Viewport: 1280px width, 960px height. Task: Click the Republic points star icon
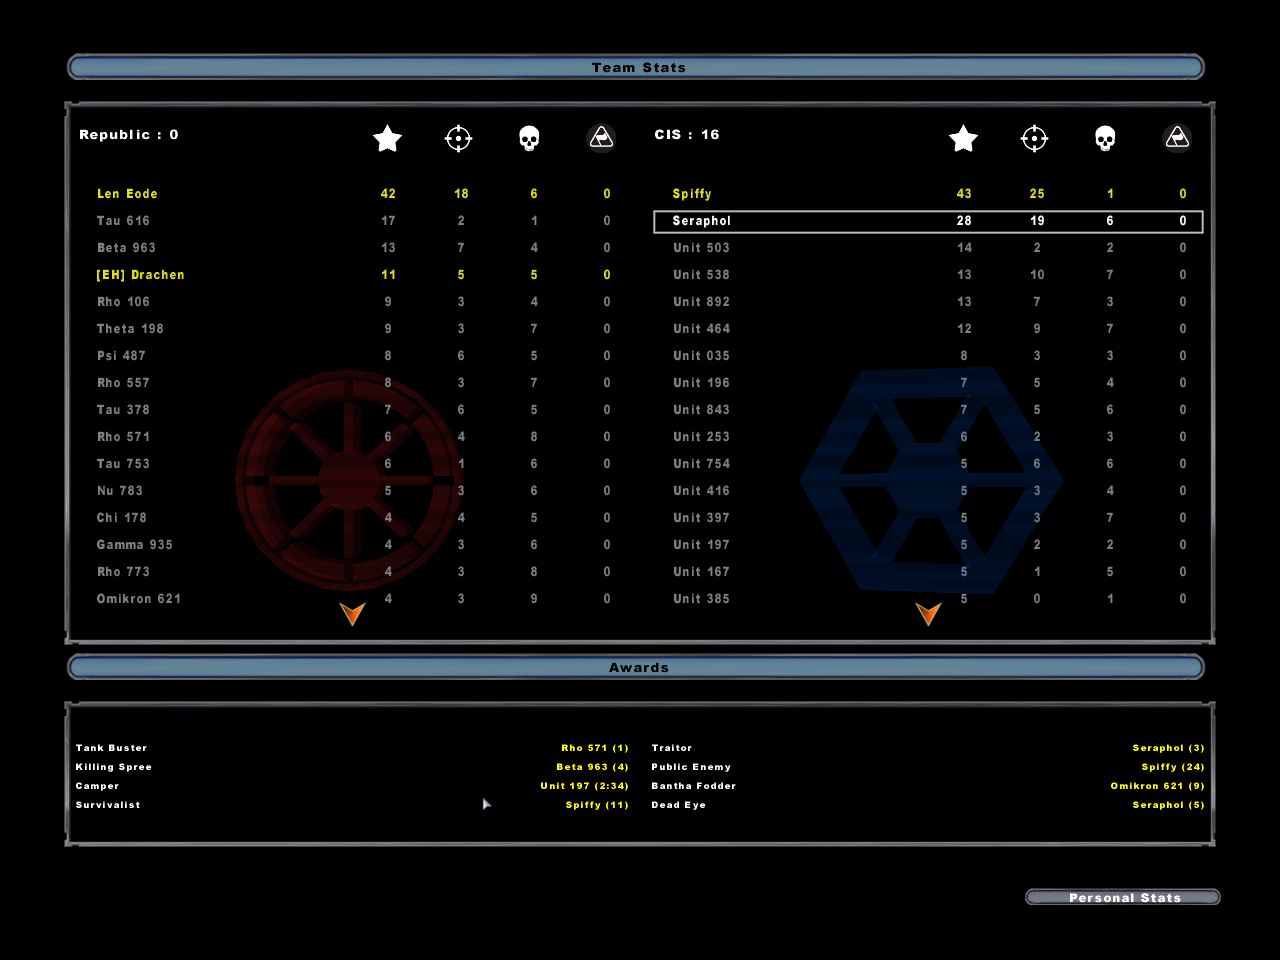(x=387, y=138)
